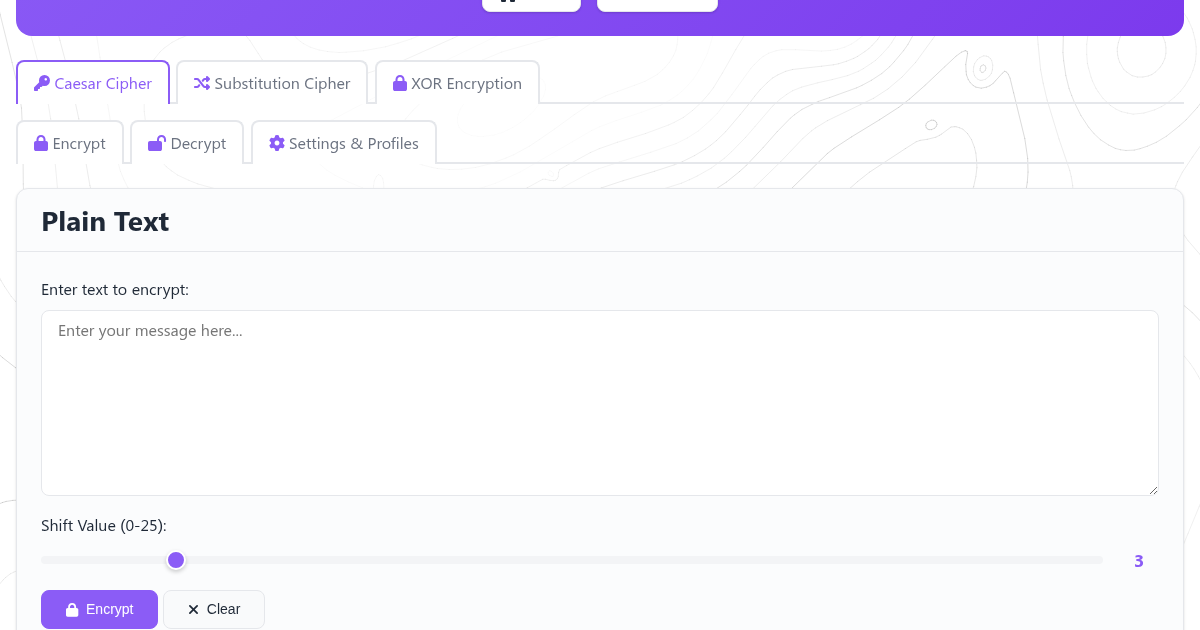Click the open padlock icon on Decrypt tab
Viewport: 1200px width, 630px height.
pos(156,144)
